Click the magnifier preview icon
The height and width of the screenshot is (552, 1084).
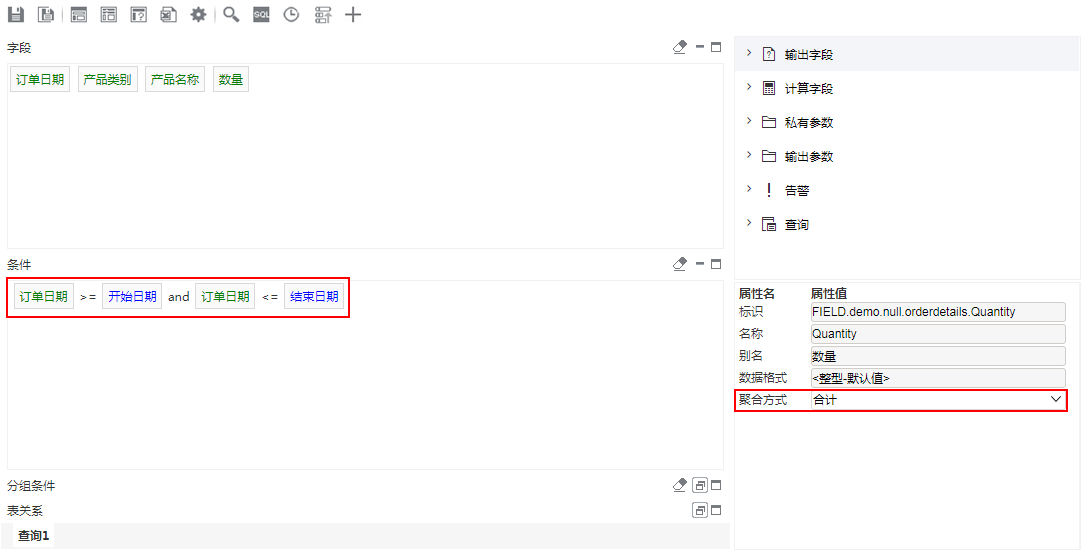[231, 15]
